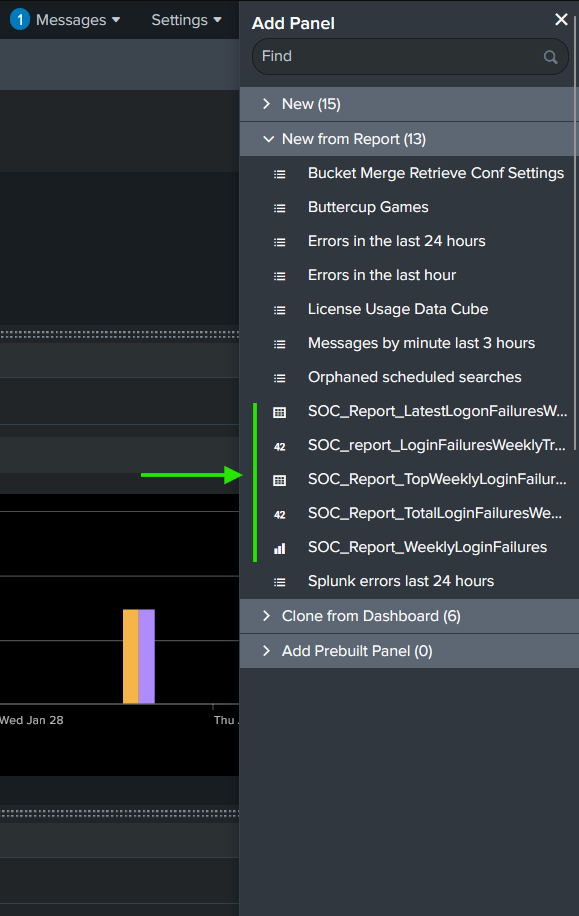Click the purple bar in the chart
The height and width of the screenshot is (916, 579).
pyautogui.click(x=147, y=656)
